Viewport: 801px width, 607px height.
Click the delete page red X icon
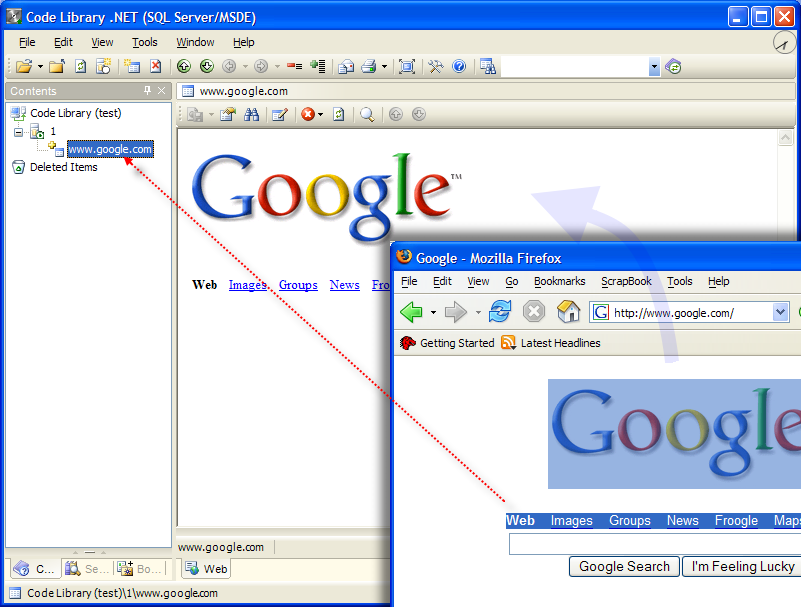pyautogui.click(x=156, y=66)
